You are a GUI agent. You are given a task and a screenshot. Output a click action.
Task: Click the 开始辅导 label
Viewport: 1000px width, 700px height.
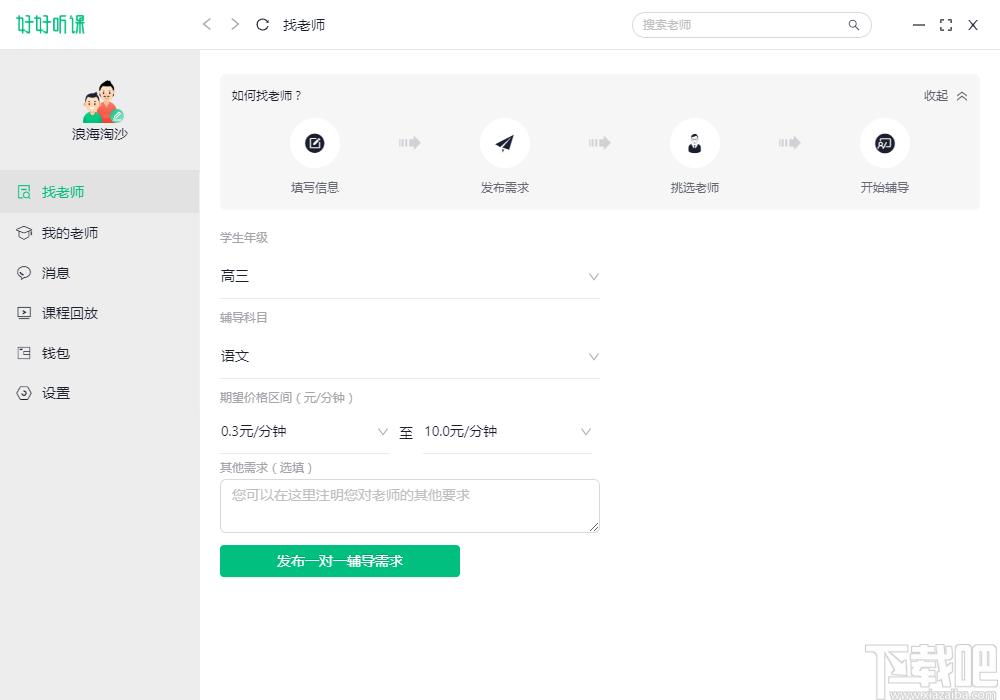(x=885, y=187)
